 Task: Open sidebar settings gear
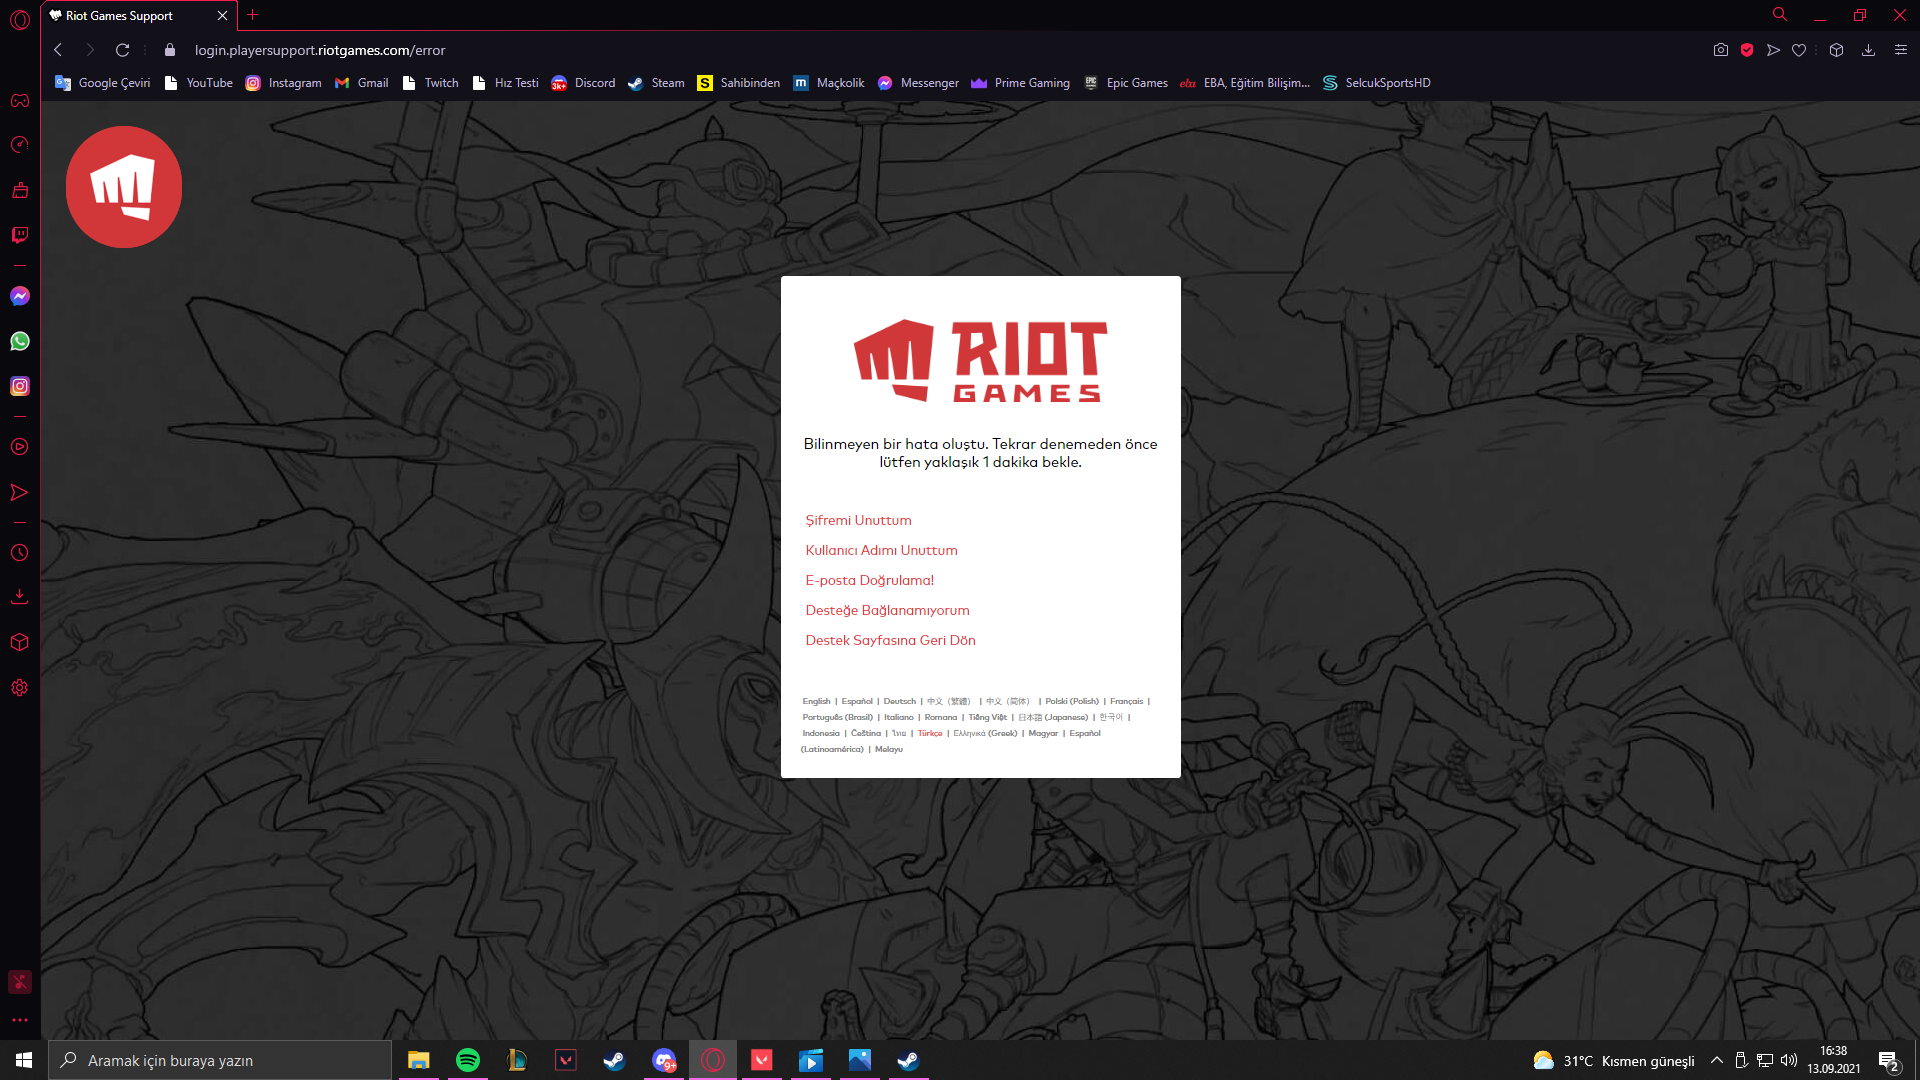click(x=19, y=688)
